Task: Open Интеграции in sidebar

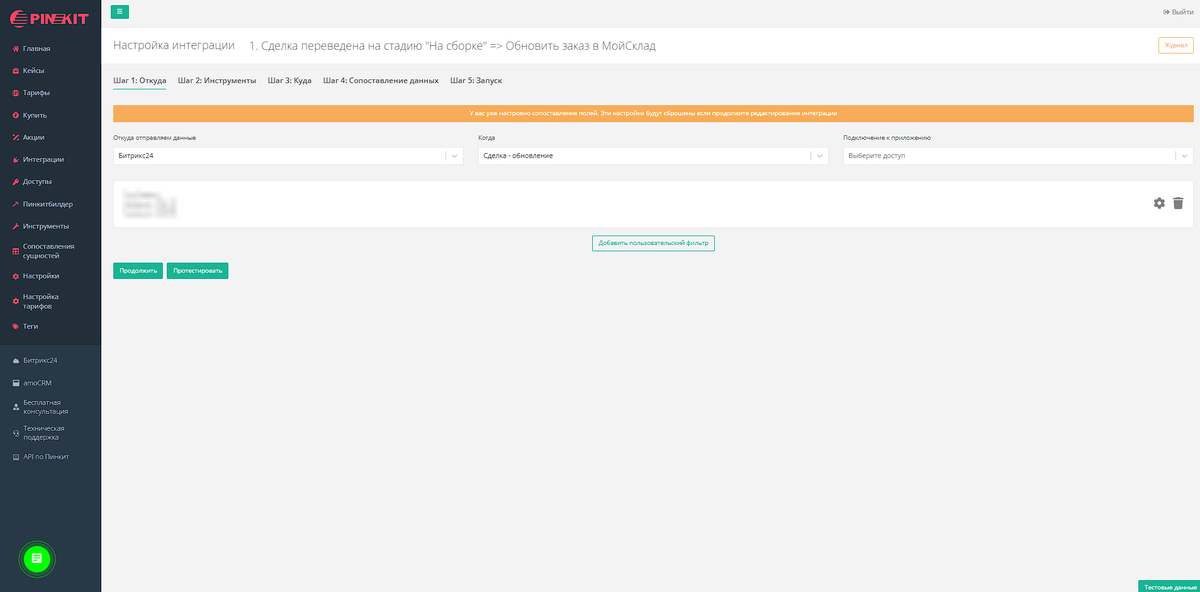Action: pos(43,159)
